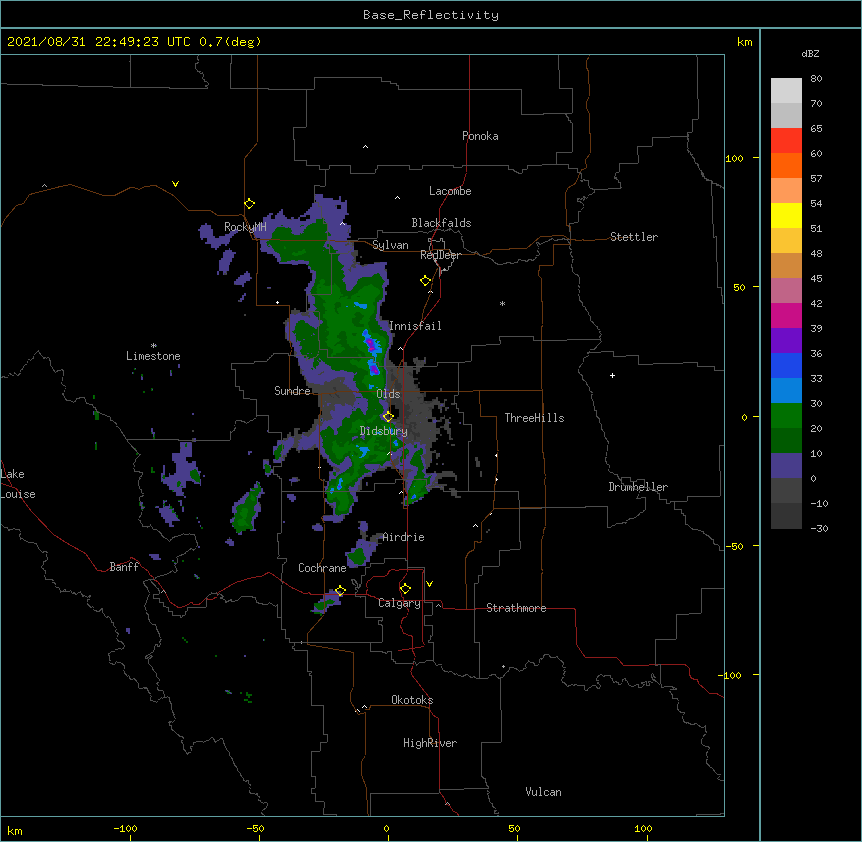Click the white cross marker east of ThreeHills
Screen dimensions: 862x842
612,375
